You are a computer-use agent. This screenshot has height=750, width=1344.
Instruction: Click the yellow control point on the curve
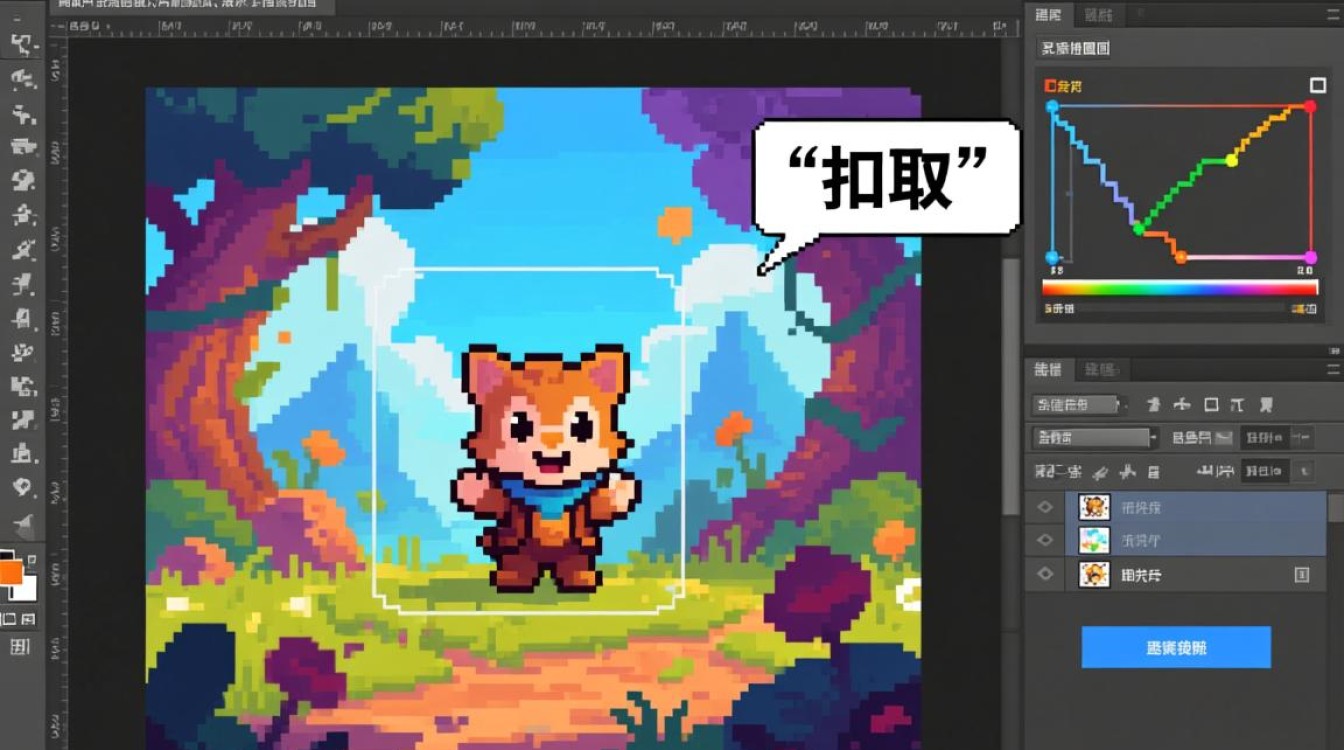pyautogui.click(x=1231, y=160)
